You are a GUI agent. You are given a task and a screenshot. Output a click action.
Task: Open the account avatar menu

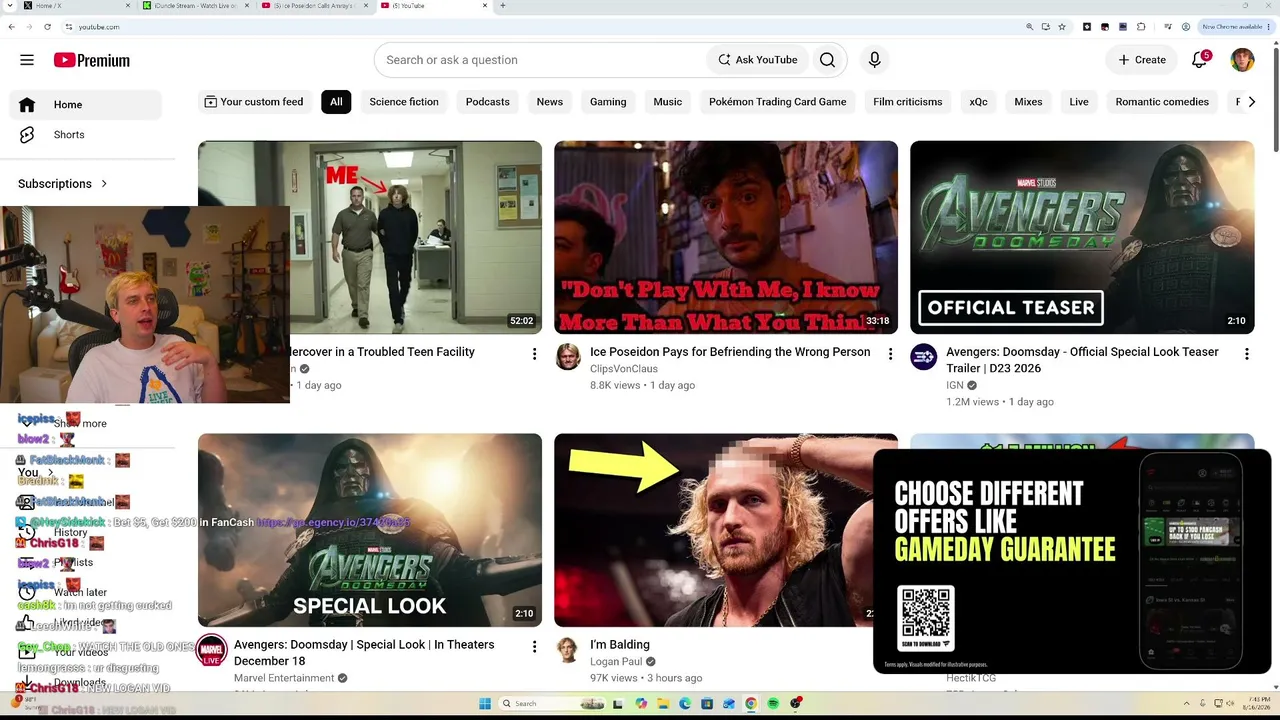point(1242,60)
